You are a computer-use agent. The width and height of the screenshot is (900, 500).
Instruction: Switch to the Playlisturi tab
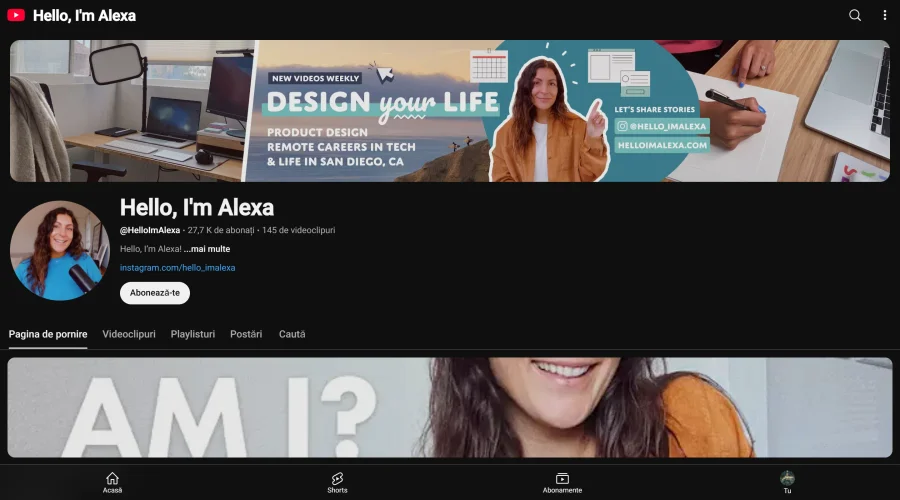(193, 334)
